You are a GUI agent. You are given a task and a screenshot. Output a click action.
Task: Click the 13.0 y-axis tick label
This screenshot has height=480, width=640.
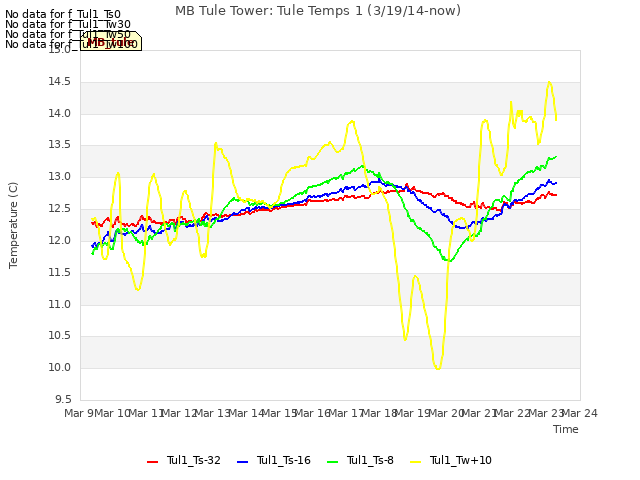click(x=60, y=177)
